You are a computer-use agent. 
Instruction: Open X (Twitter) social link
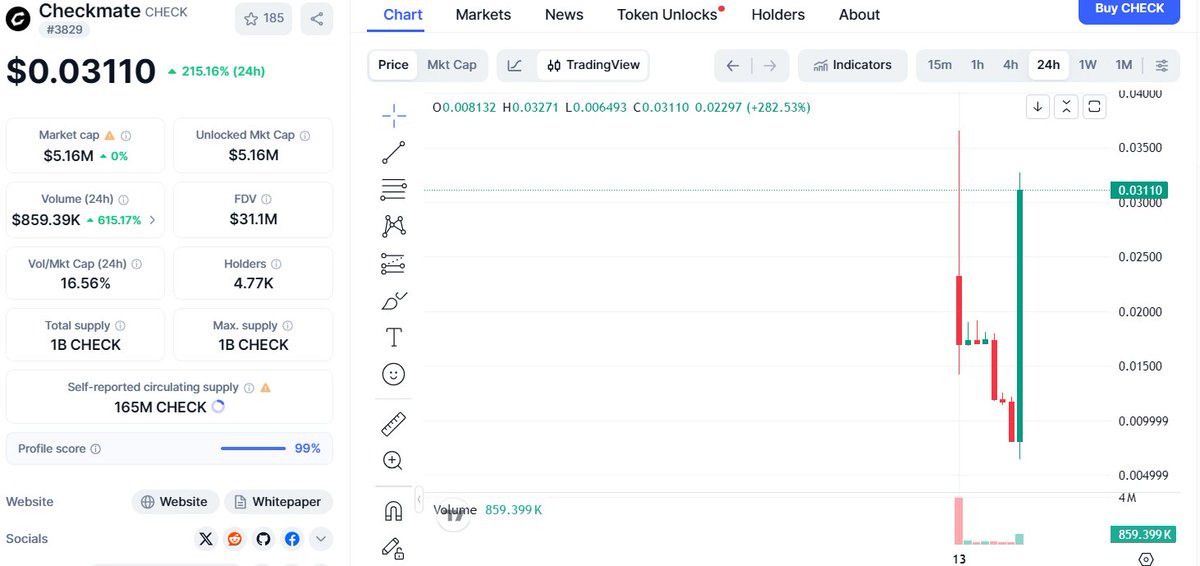[x=206, y=539]
